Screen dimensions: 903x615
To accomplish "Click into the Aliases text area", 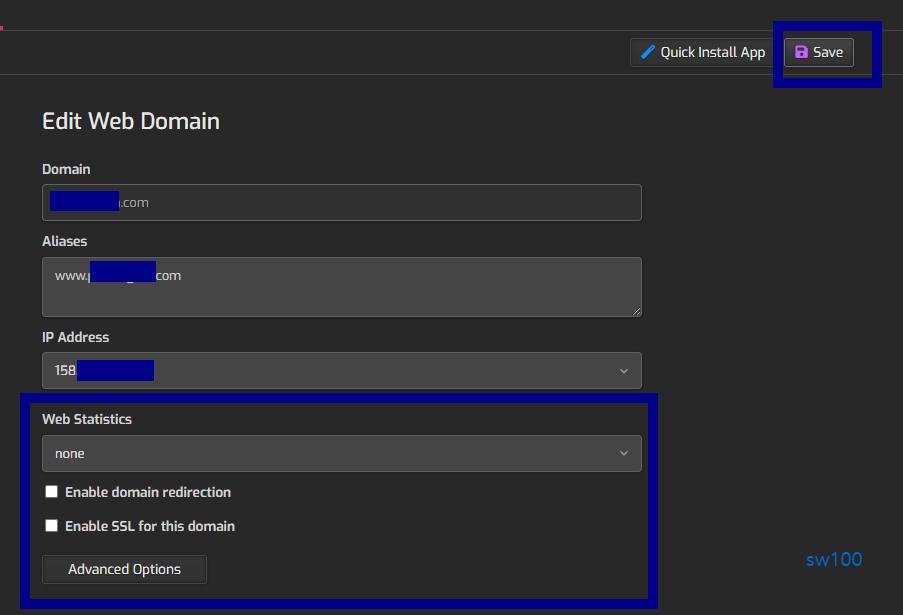I will [342, 287].
